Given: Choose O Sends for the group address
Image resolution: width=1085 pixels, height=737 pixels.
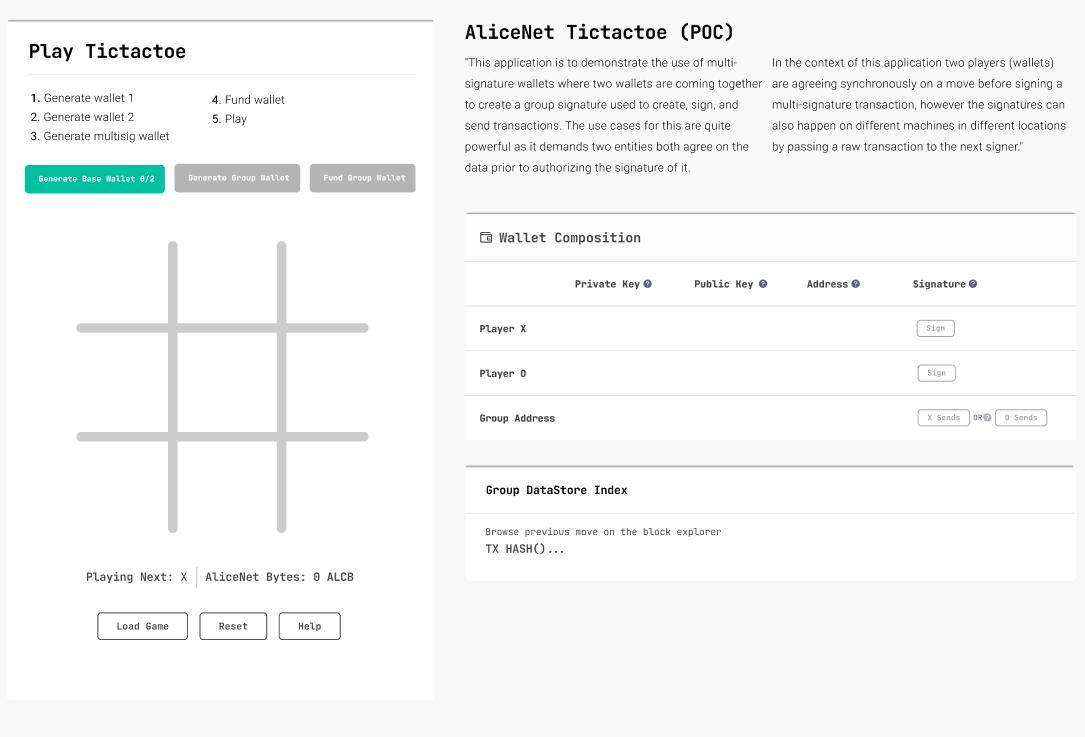Looking at the screenshot, I should [x=1020, y=417].
